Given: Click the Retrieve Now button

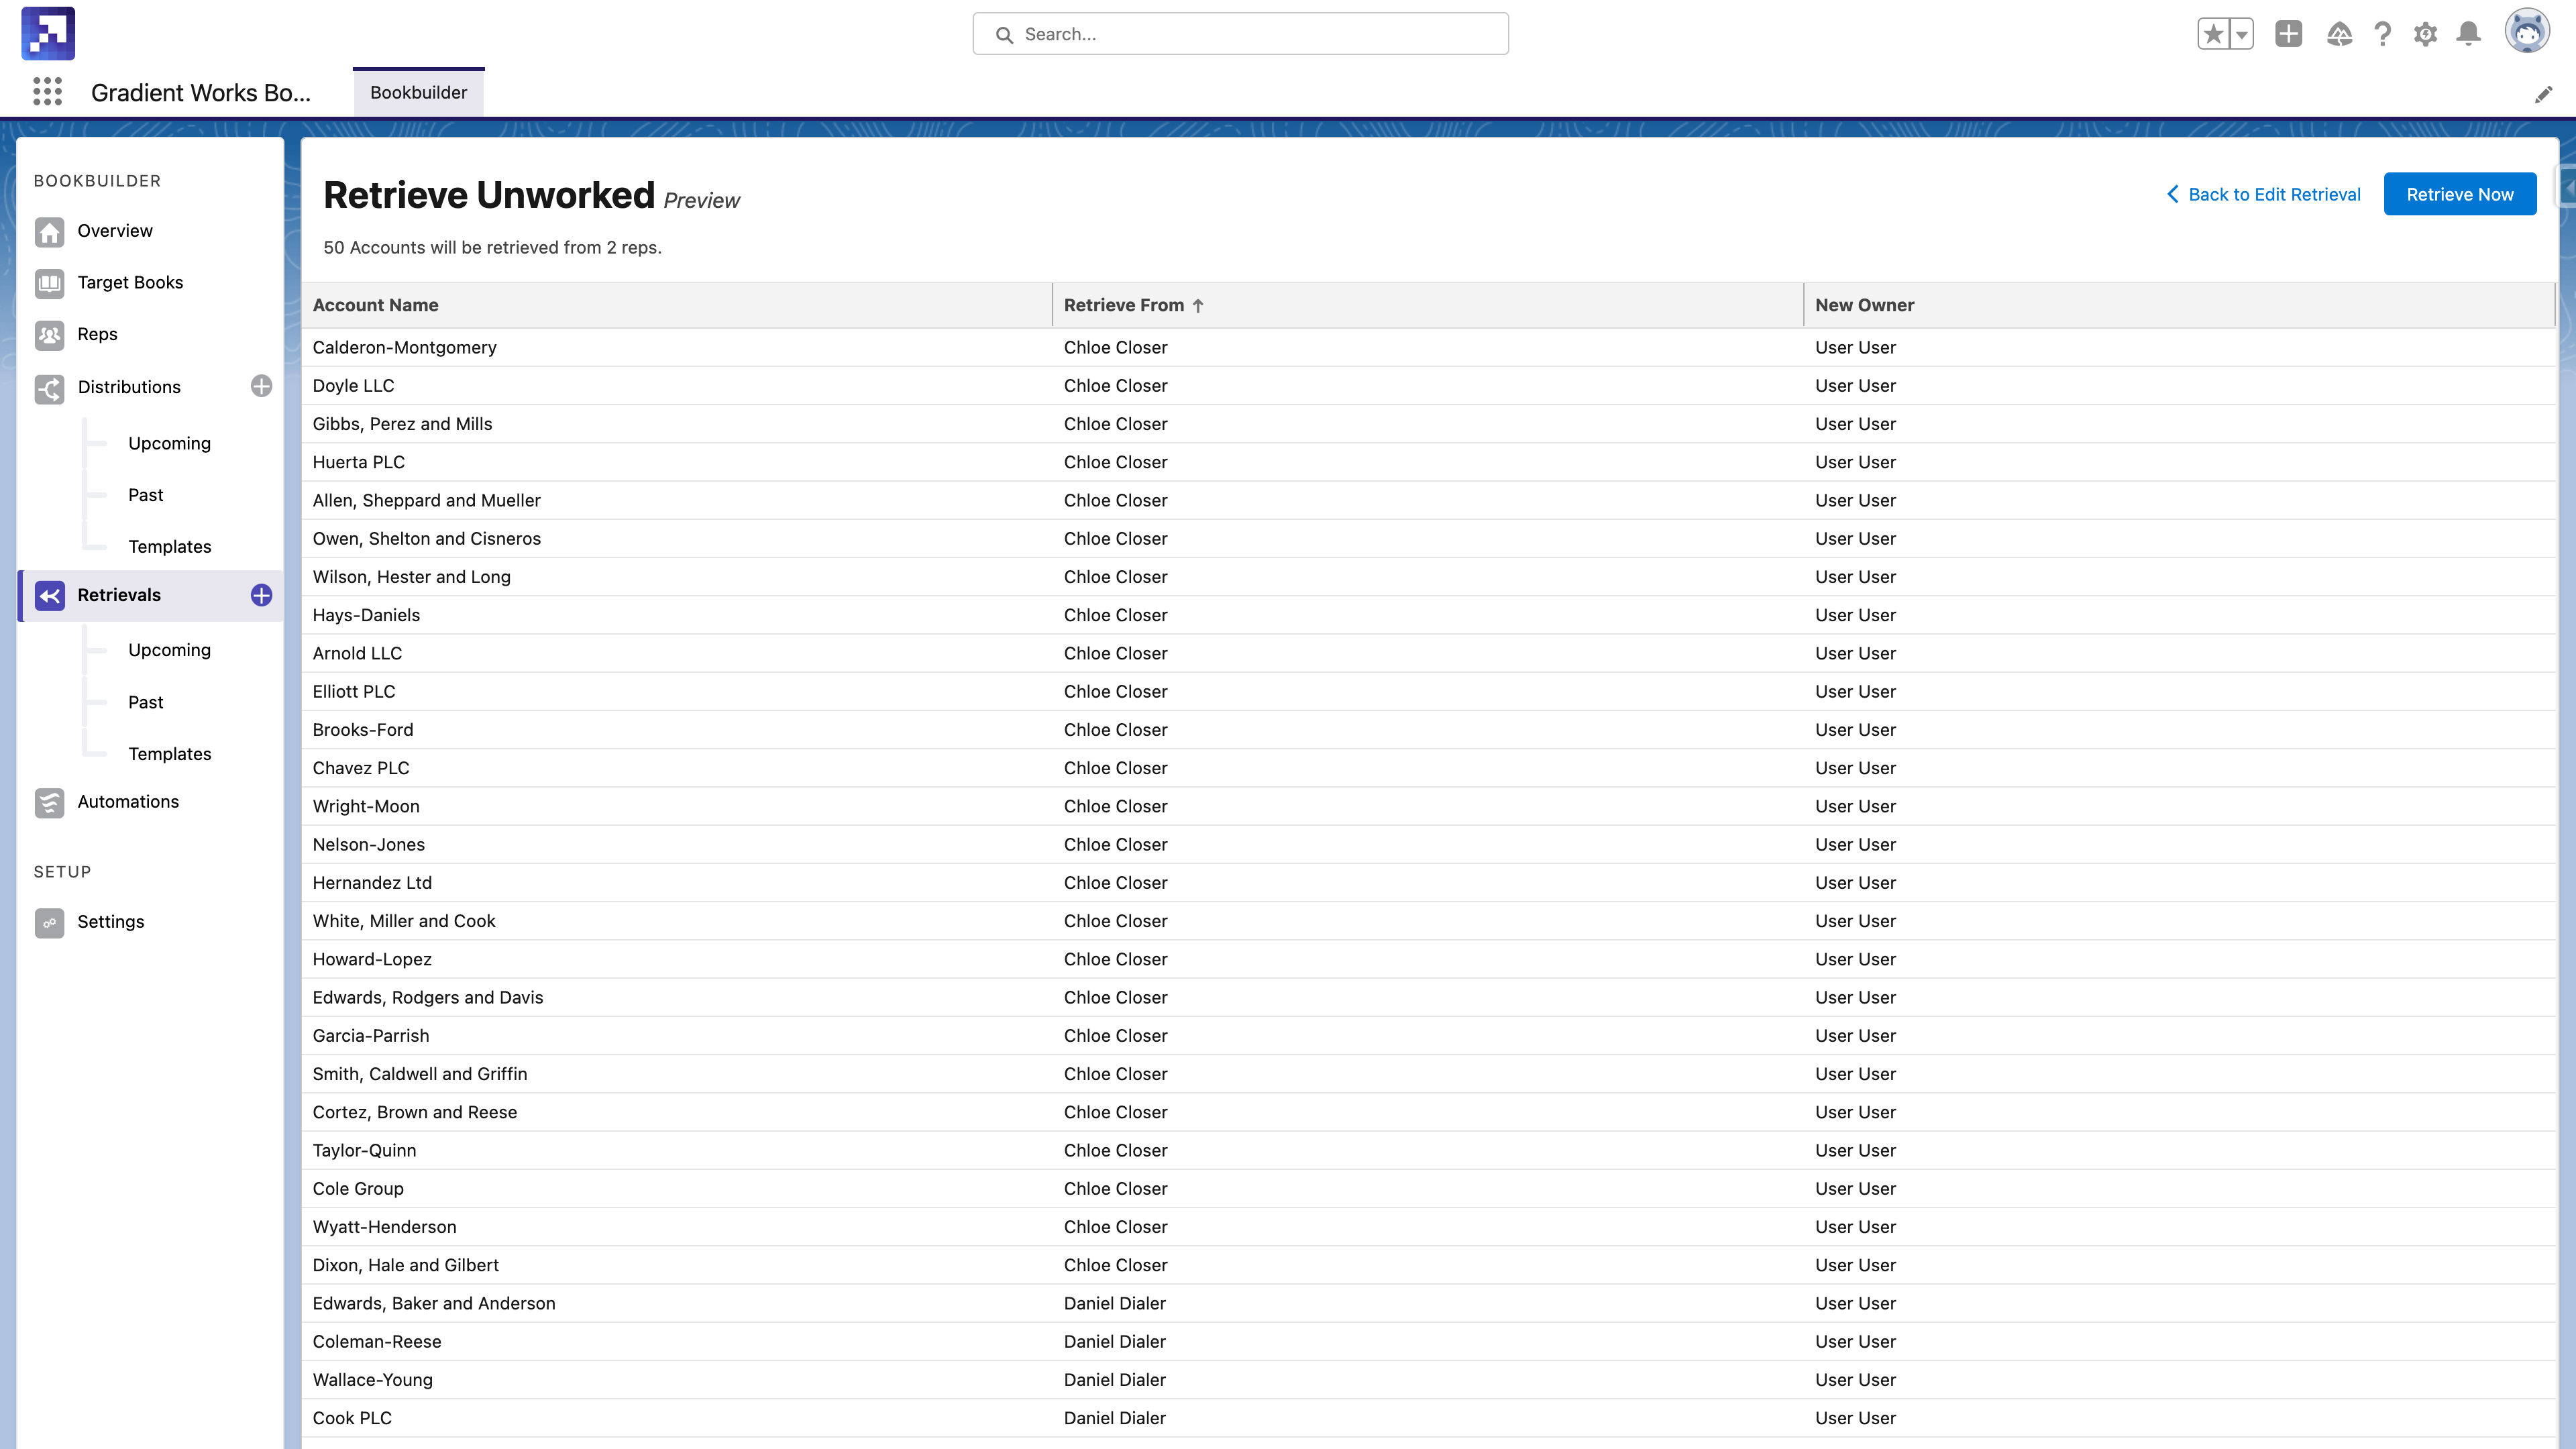Looking at the screenshot, I should click(2459, 194).
